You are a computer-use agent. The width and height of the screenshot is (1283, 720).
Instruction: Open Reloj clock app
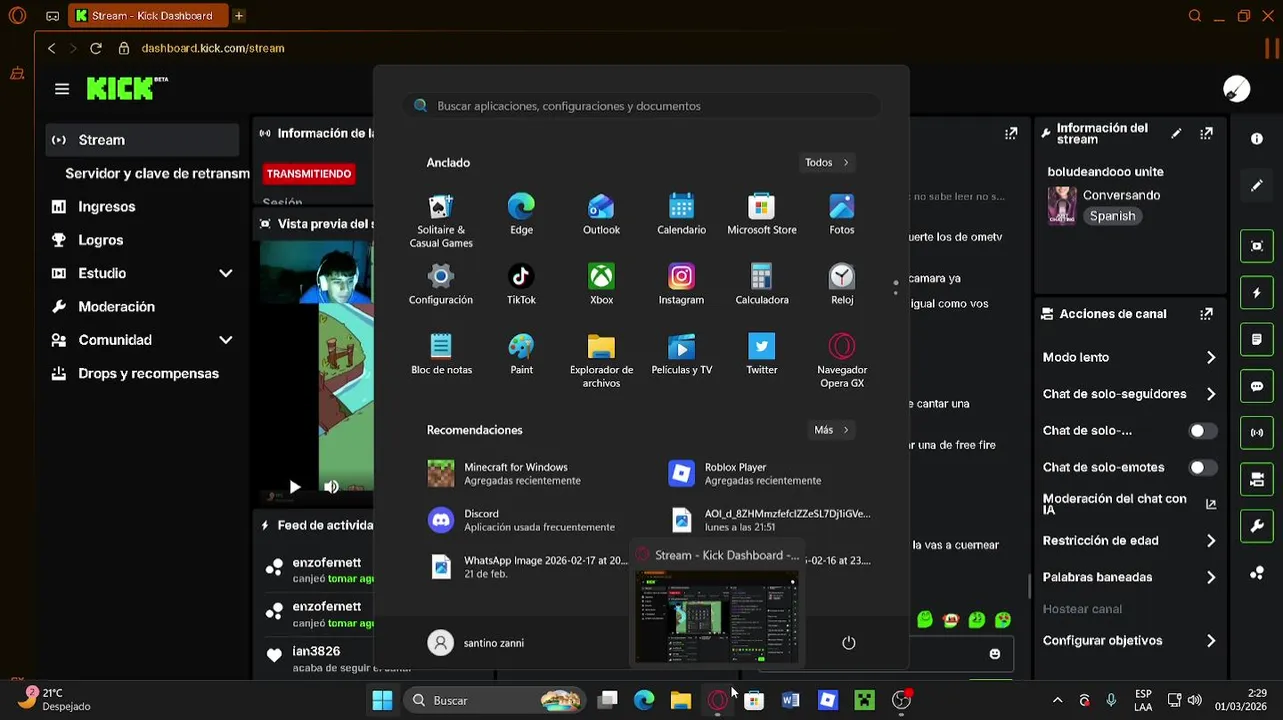tap(842, 285)
